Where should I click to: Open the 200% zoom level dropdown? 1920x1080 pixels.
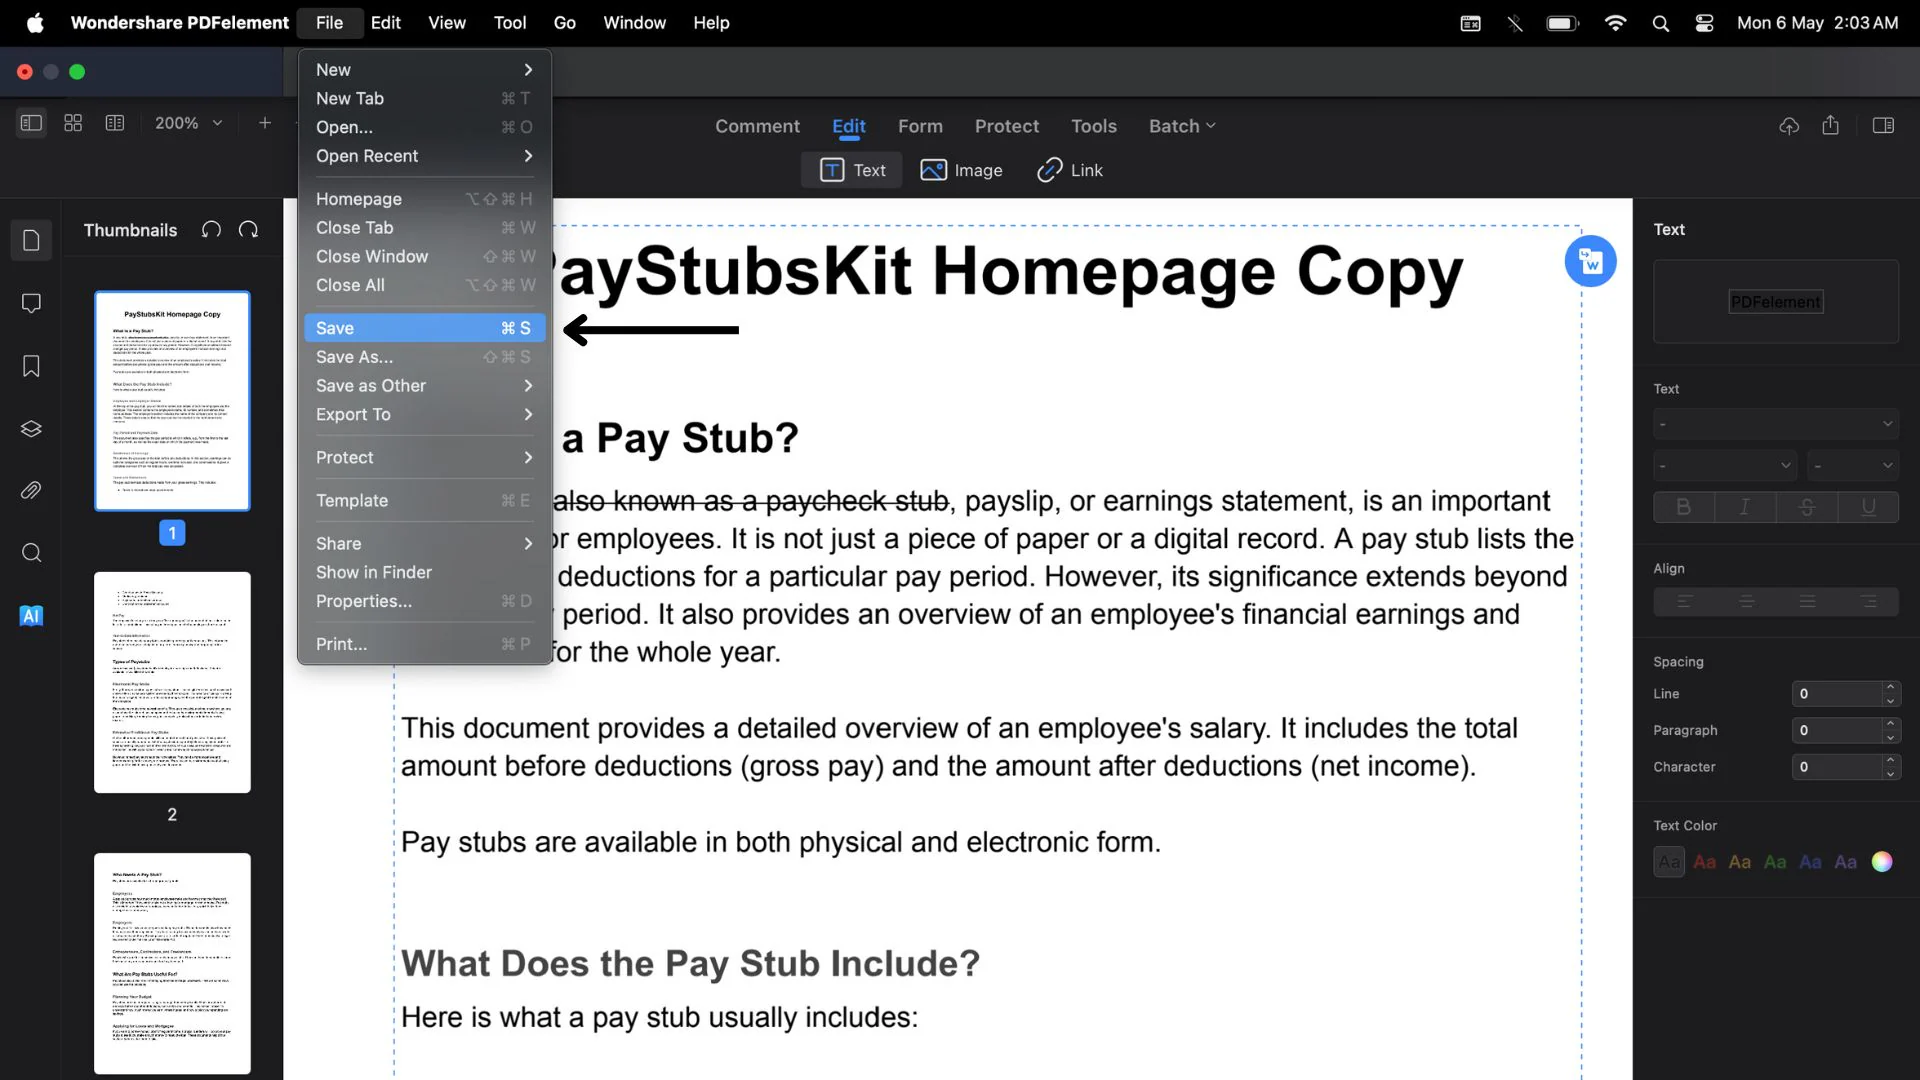[188, 123]
